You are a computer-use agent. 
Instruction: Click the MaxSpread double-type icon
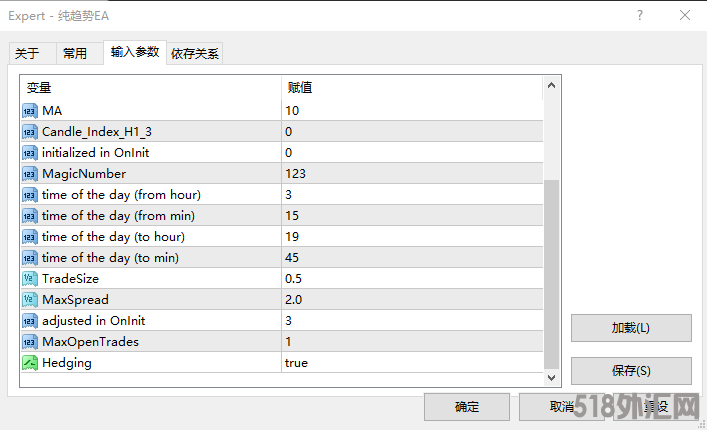coord(29,300)
